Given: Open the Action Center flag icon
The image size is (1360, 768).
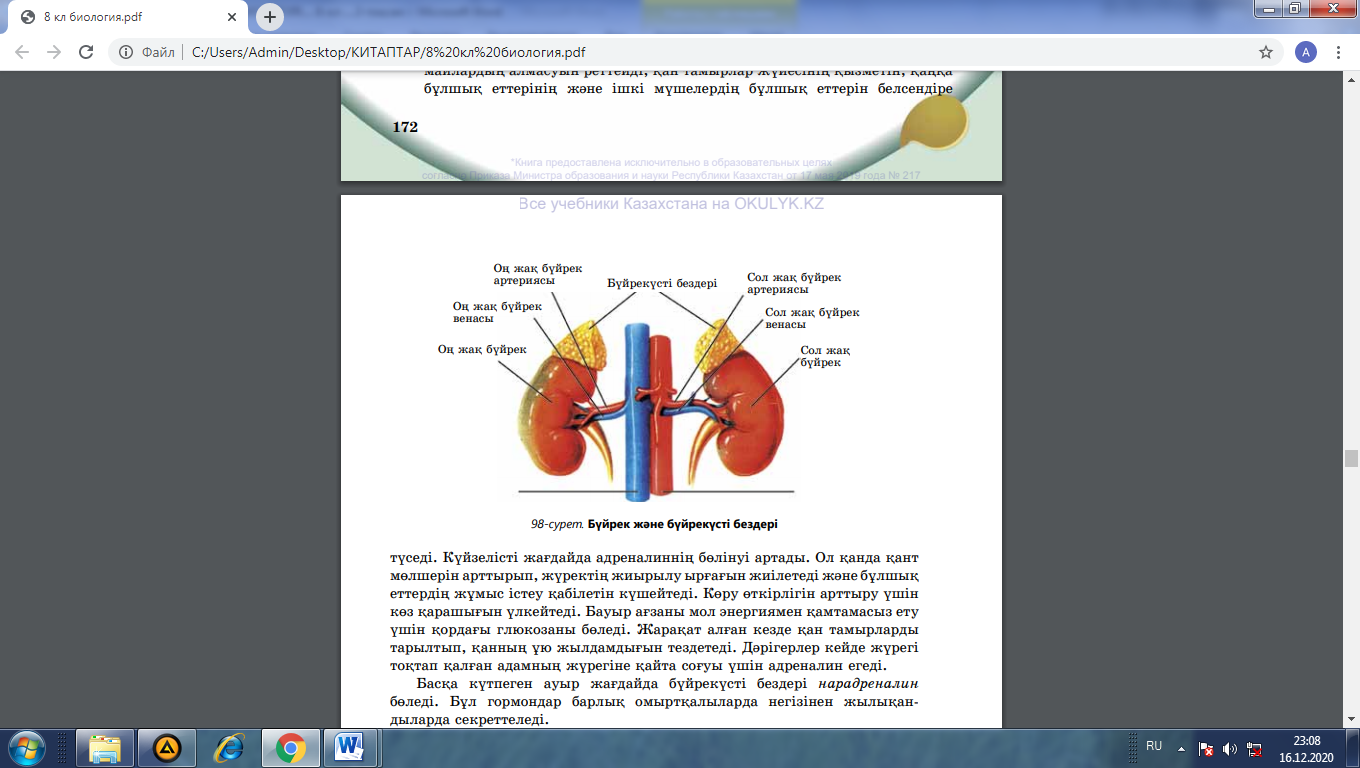Looking at the screenshot, I should coord(1207,748).
